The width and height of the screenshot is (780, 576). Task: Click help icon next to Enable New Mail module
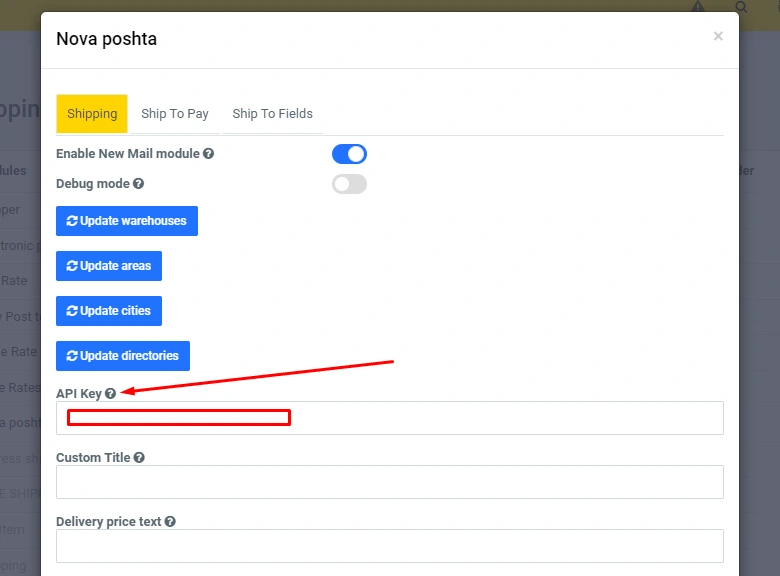coord(209,154)
